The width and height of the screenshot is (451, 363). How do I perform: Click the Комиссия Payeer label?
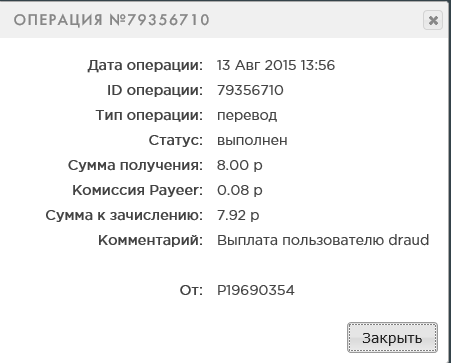137,190
